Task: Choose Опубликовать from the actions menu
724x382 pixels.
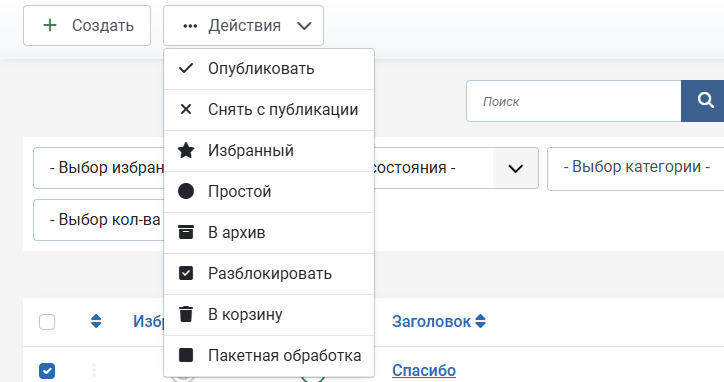Action: (269, 69)
